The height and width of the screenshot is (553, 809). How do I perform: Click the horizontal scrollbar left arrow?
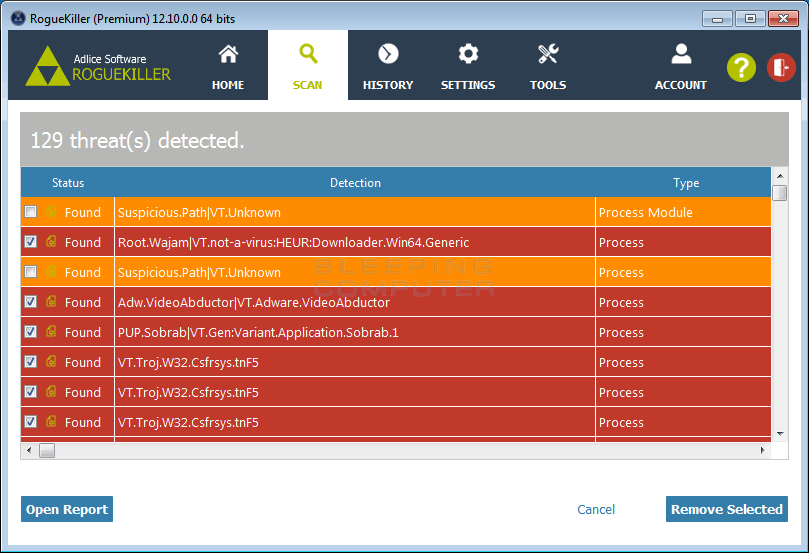click(29, 450)
